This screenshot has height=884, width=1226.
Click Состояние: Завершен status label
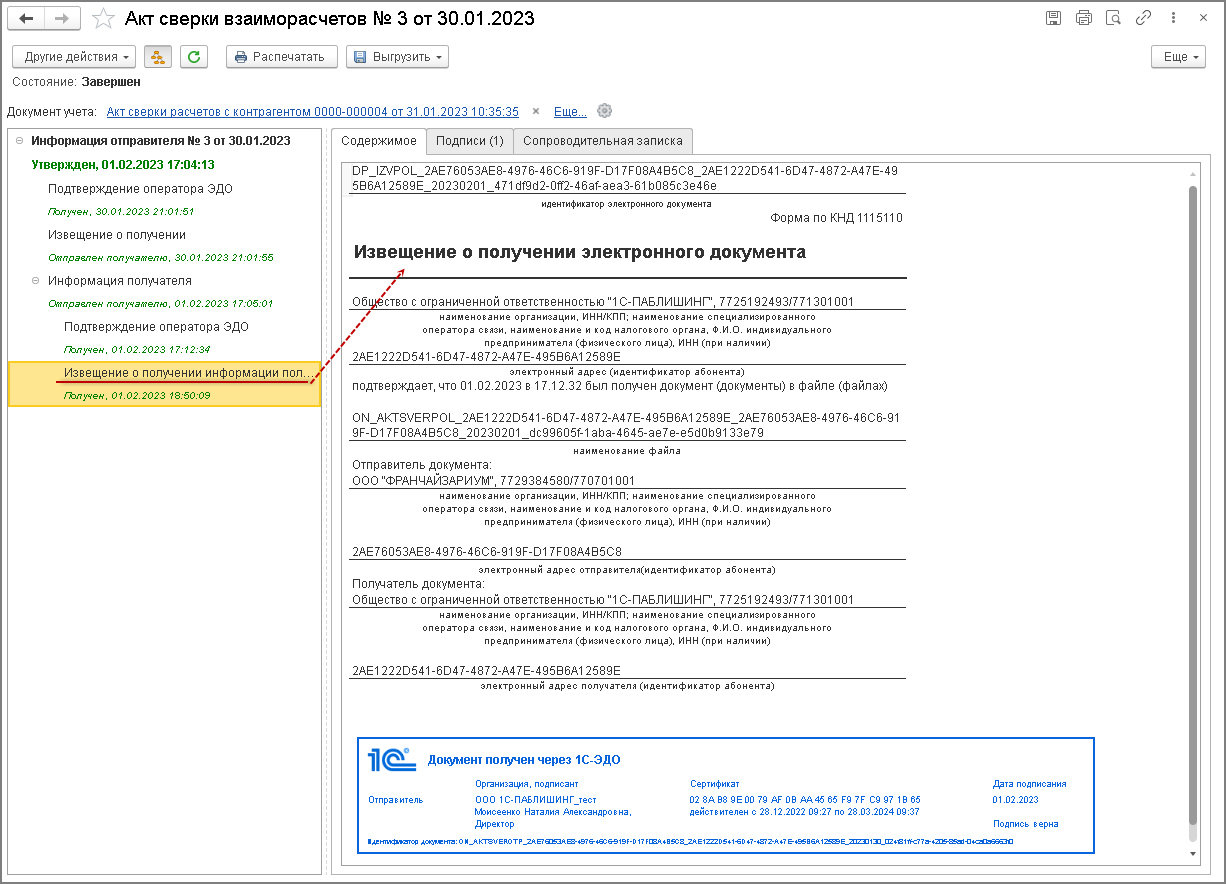click(76, 82)
